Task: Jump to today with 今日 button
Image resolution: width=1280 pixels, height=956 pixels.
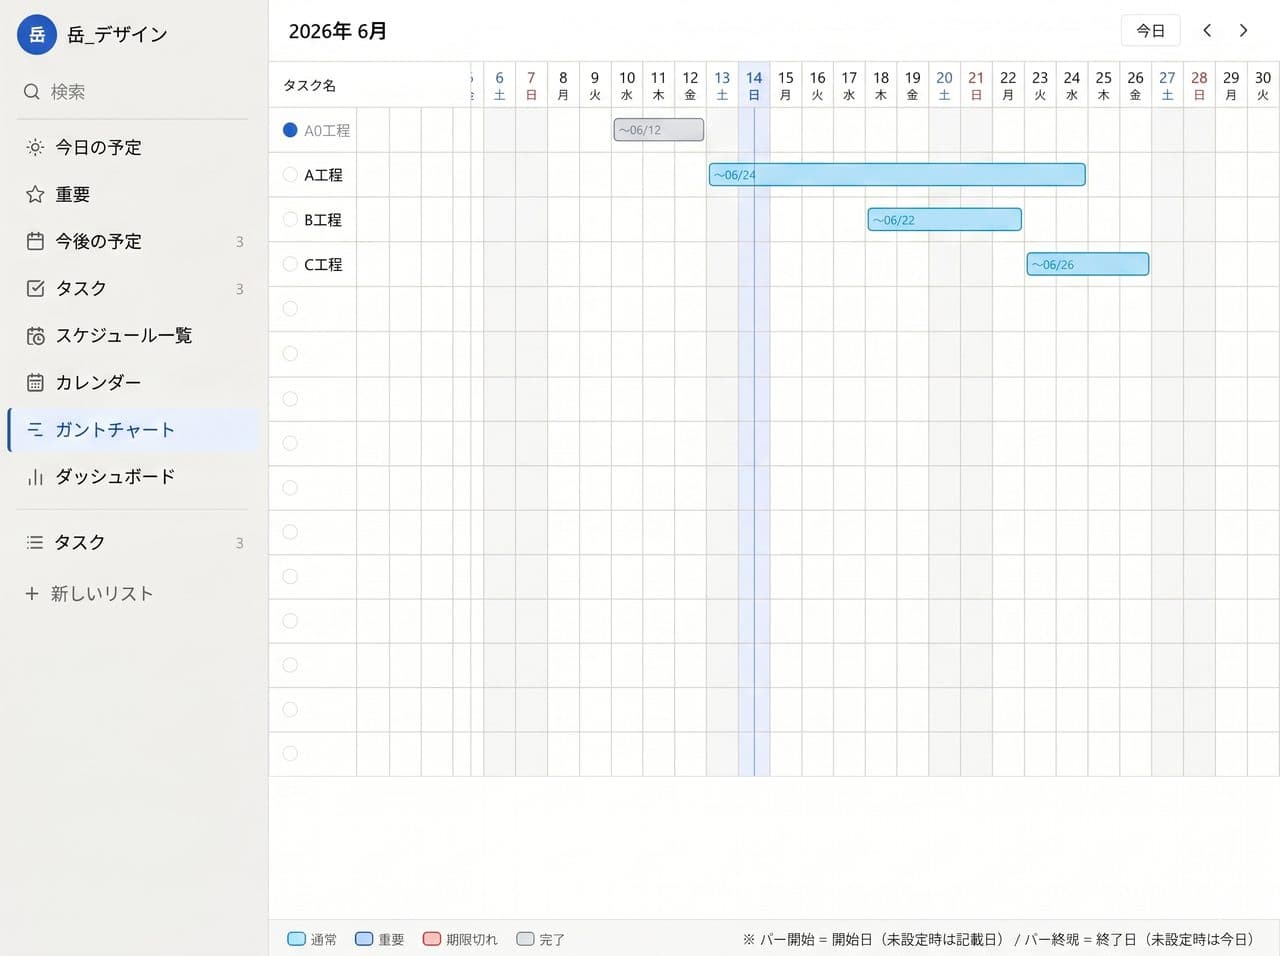Action: [x=1150, y=31]
